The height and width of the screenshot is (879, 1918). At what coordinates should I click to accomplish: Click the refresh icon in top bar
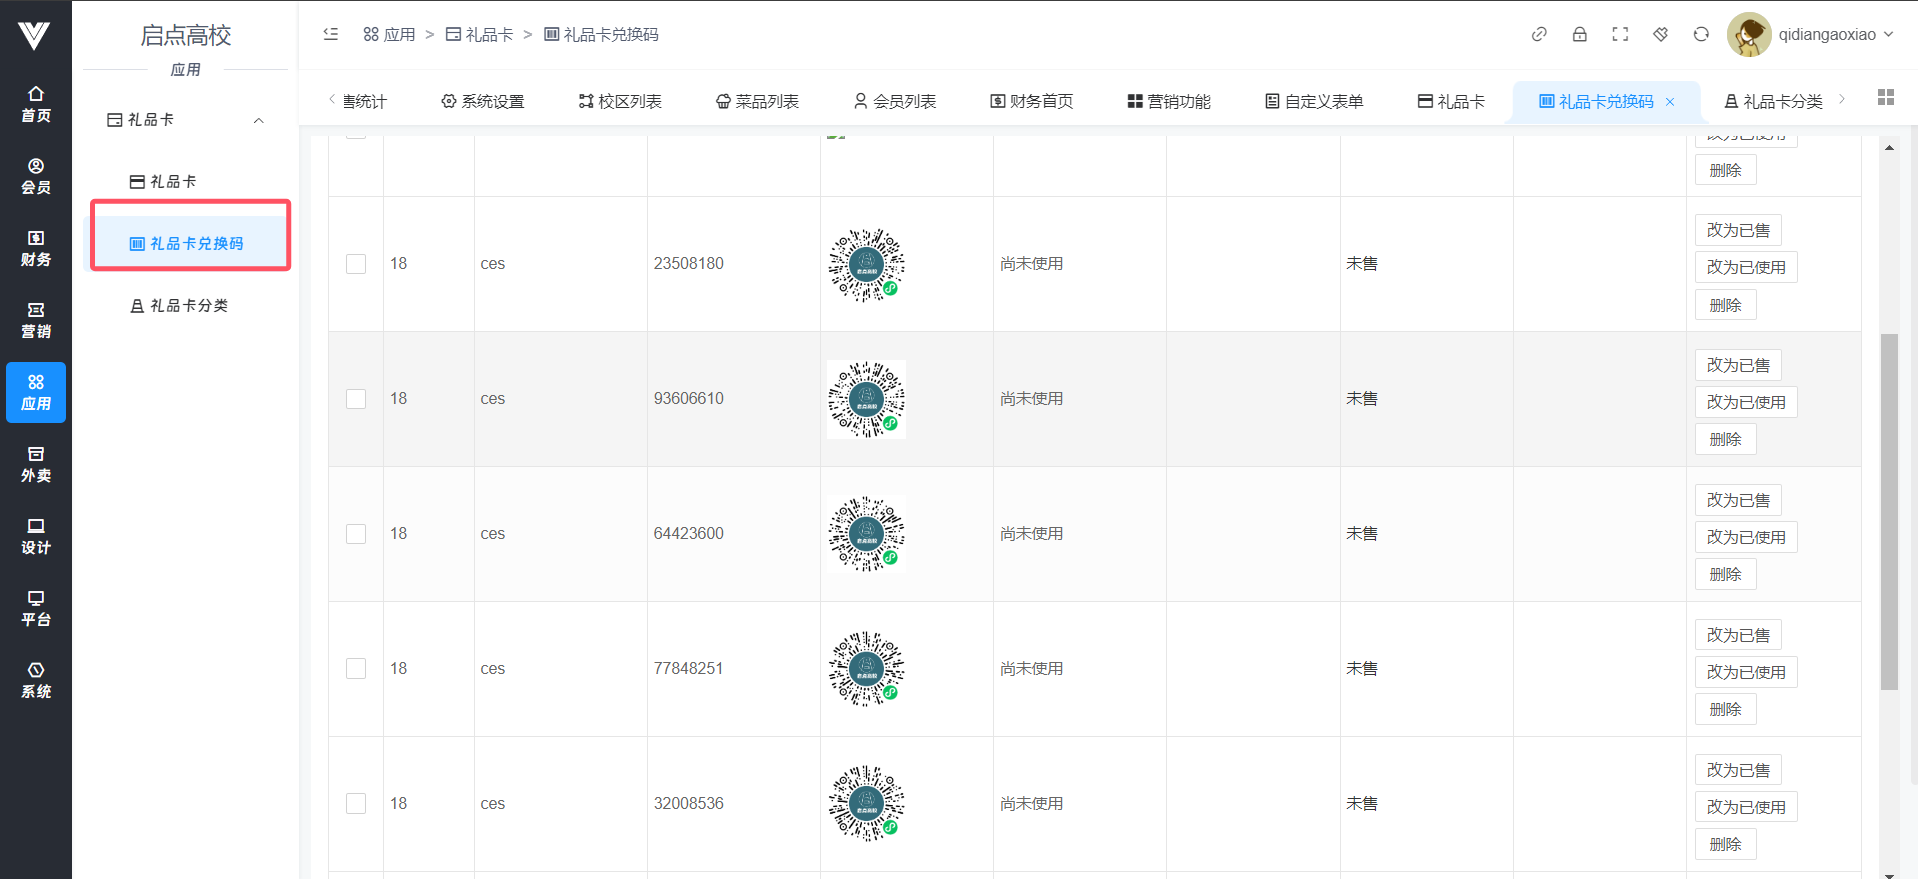1701,34
